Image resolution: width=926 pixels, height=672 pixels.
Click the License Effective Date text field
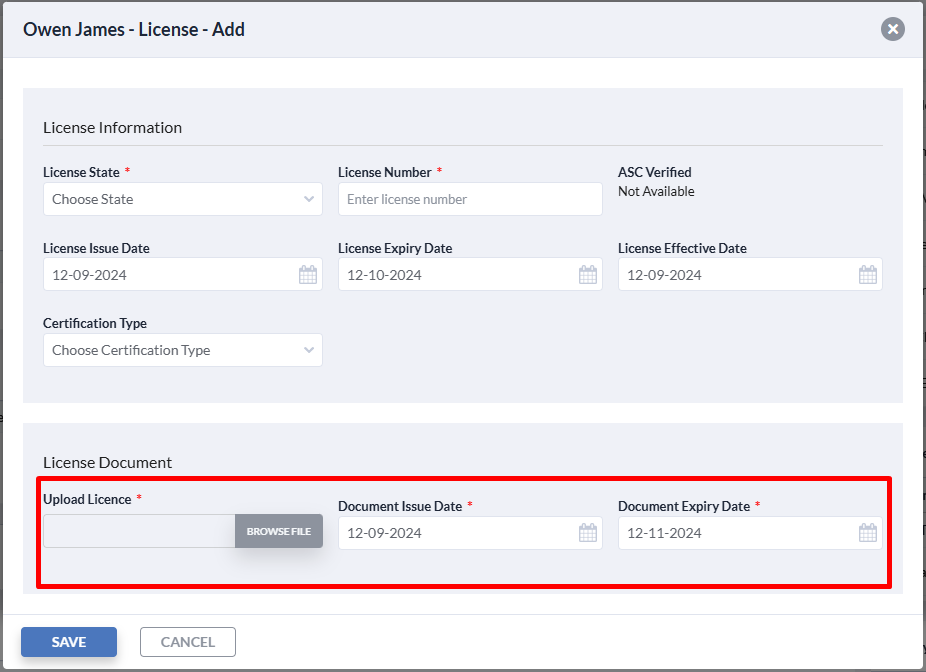click(750, 274)
